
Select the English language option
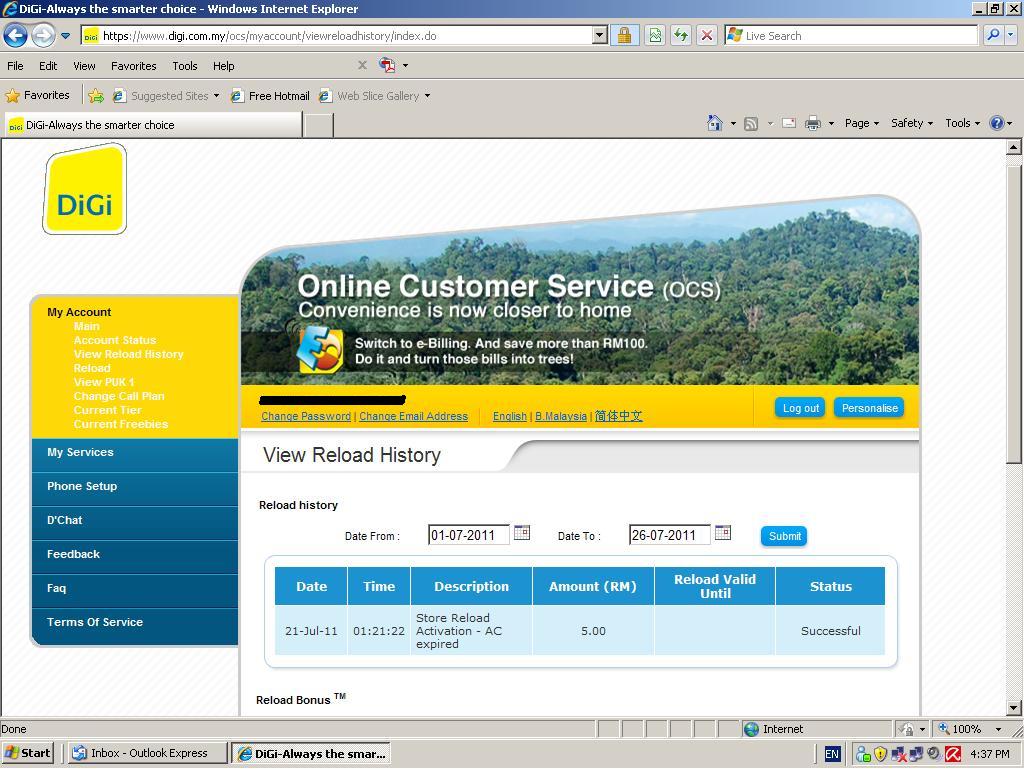510,416
